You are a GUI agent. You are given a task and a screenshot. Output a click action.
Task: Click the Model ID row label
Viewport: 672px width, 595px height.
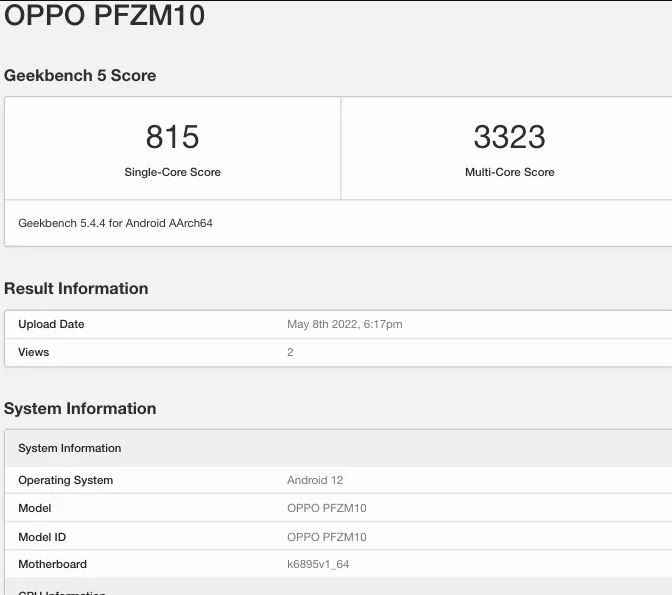click(x=42, y=537)
